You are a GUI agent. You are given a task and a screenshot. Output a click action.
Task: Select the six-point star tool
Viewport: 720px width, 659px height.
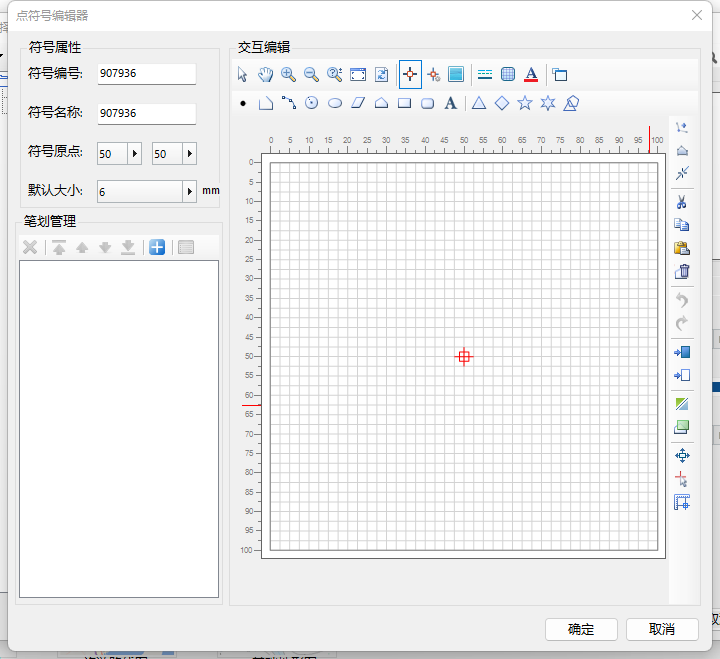(x=548, y=103)
